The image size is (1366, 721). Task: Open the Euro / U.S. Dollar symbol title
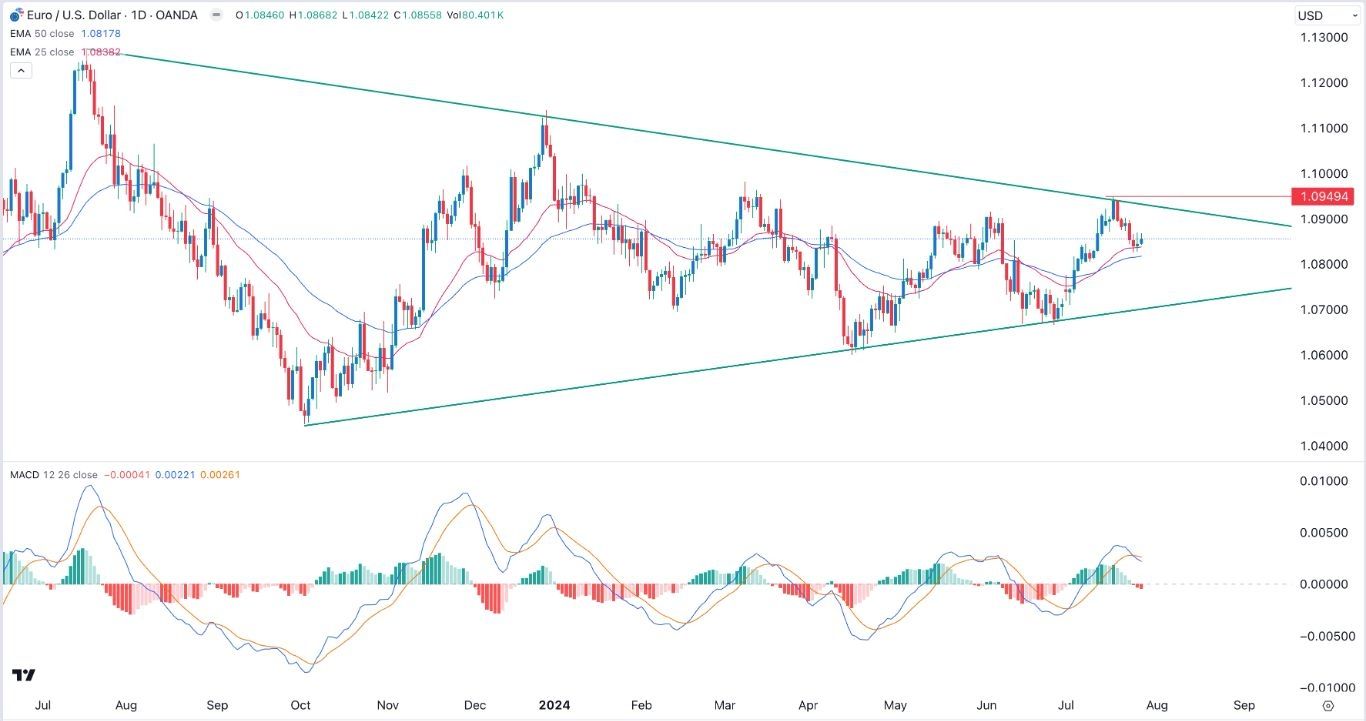(111, 15)
